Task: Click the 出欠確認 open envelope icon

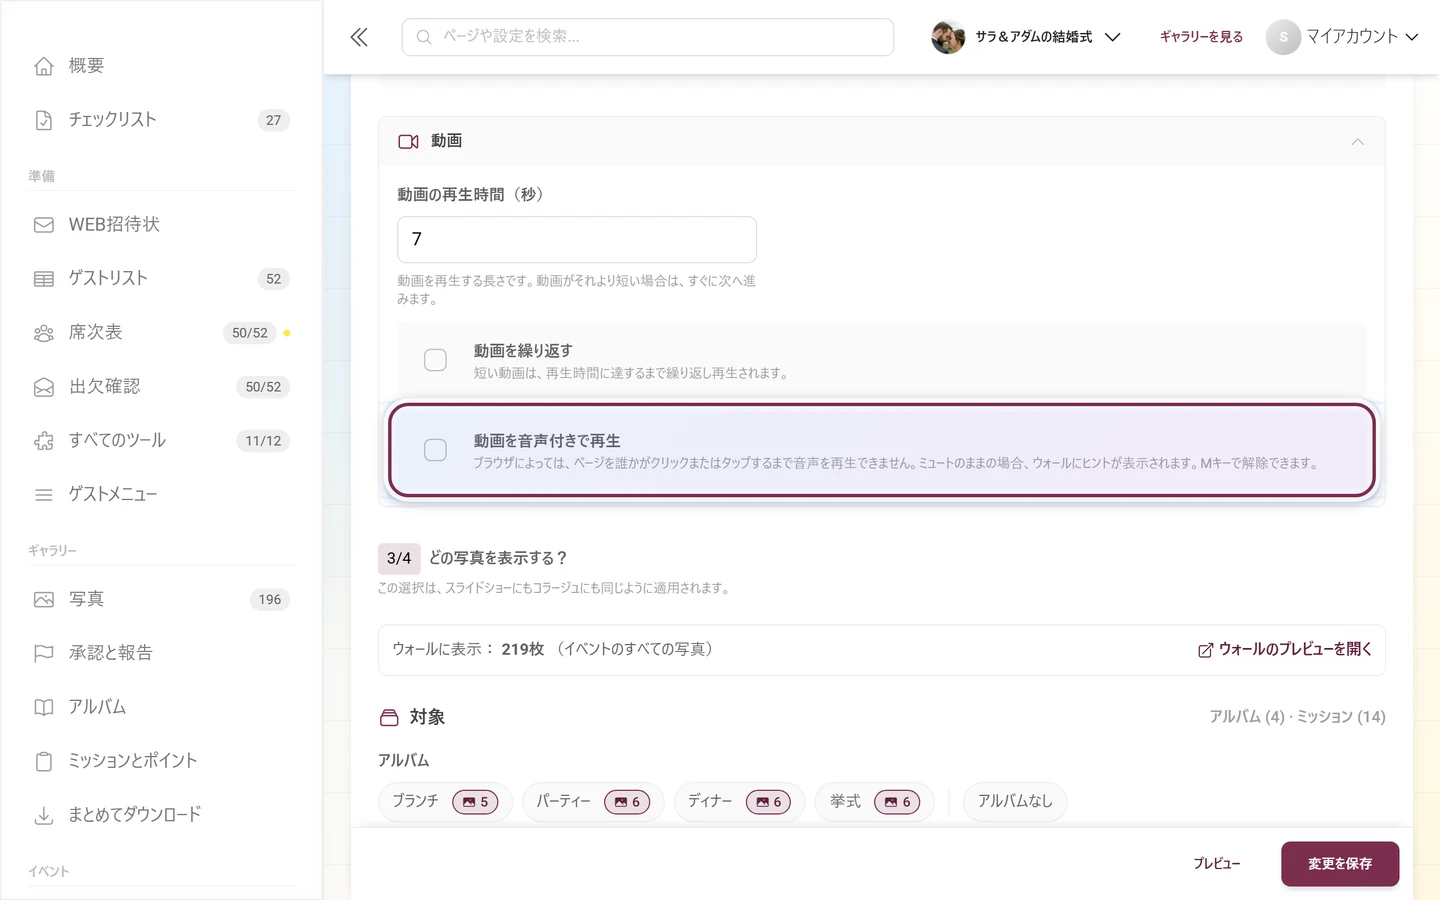Action: tap(44, 387)
